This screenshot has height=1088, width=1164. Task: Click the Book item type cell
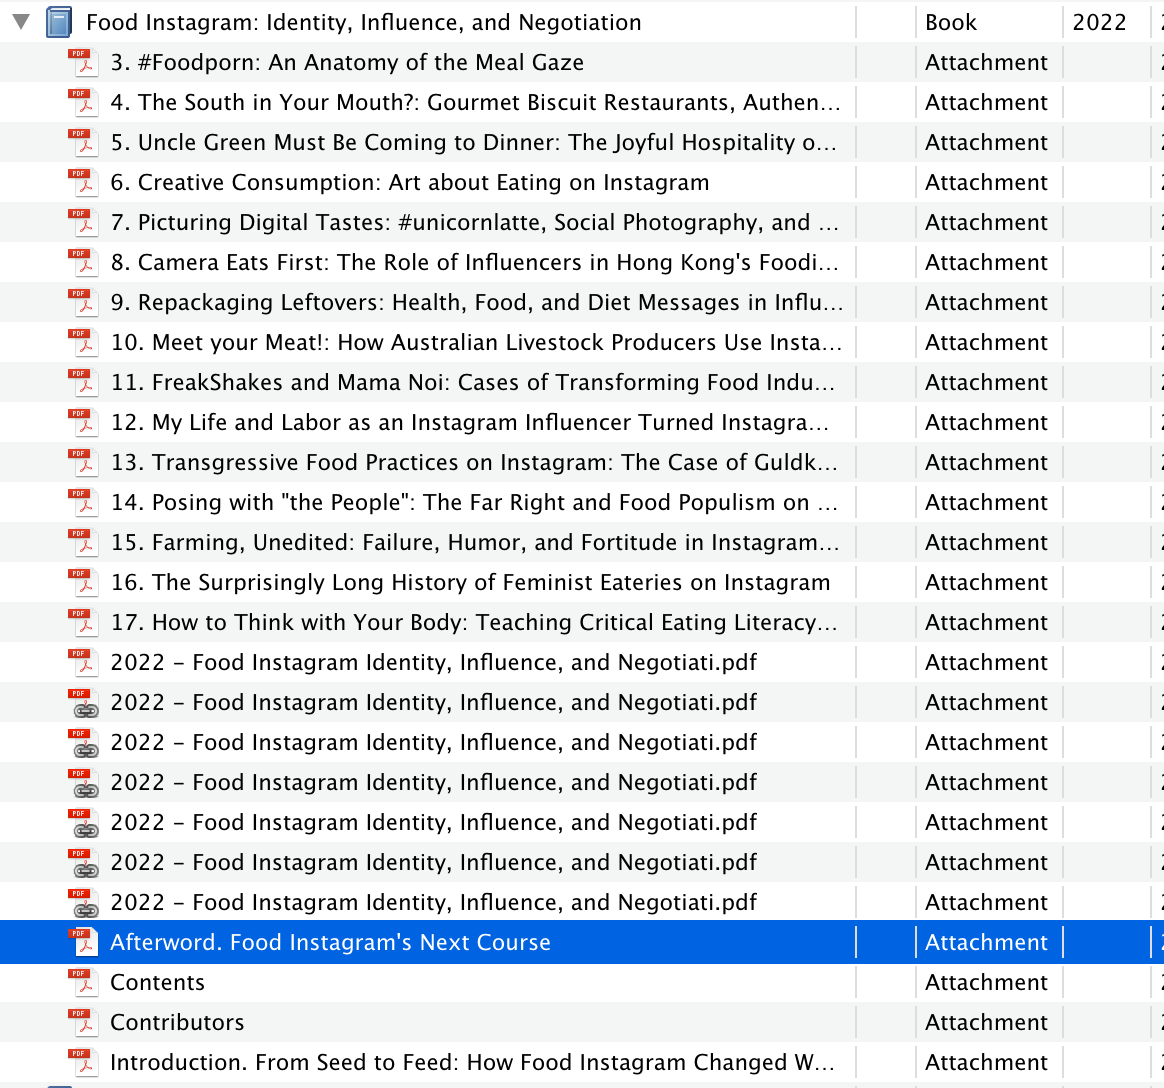951,22
